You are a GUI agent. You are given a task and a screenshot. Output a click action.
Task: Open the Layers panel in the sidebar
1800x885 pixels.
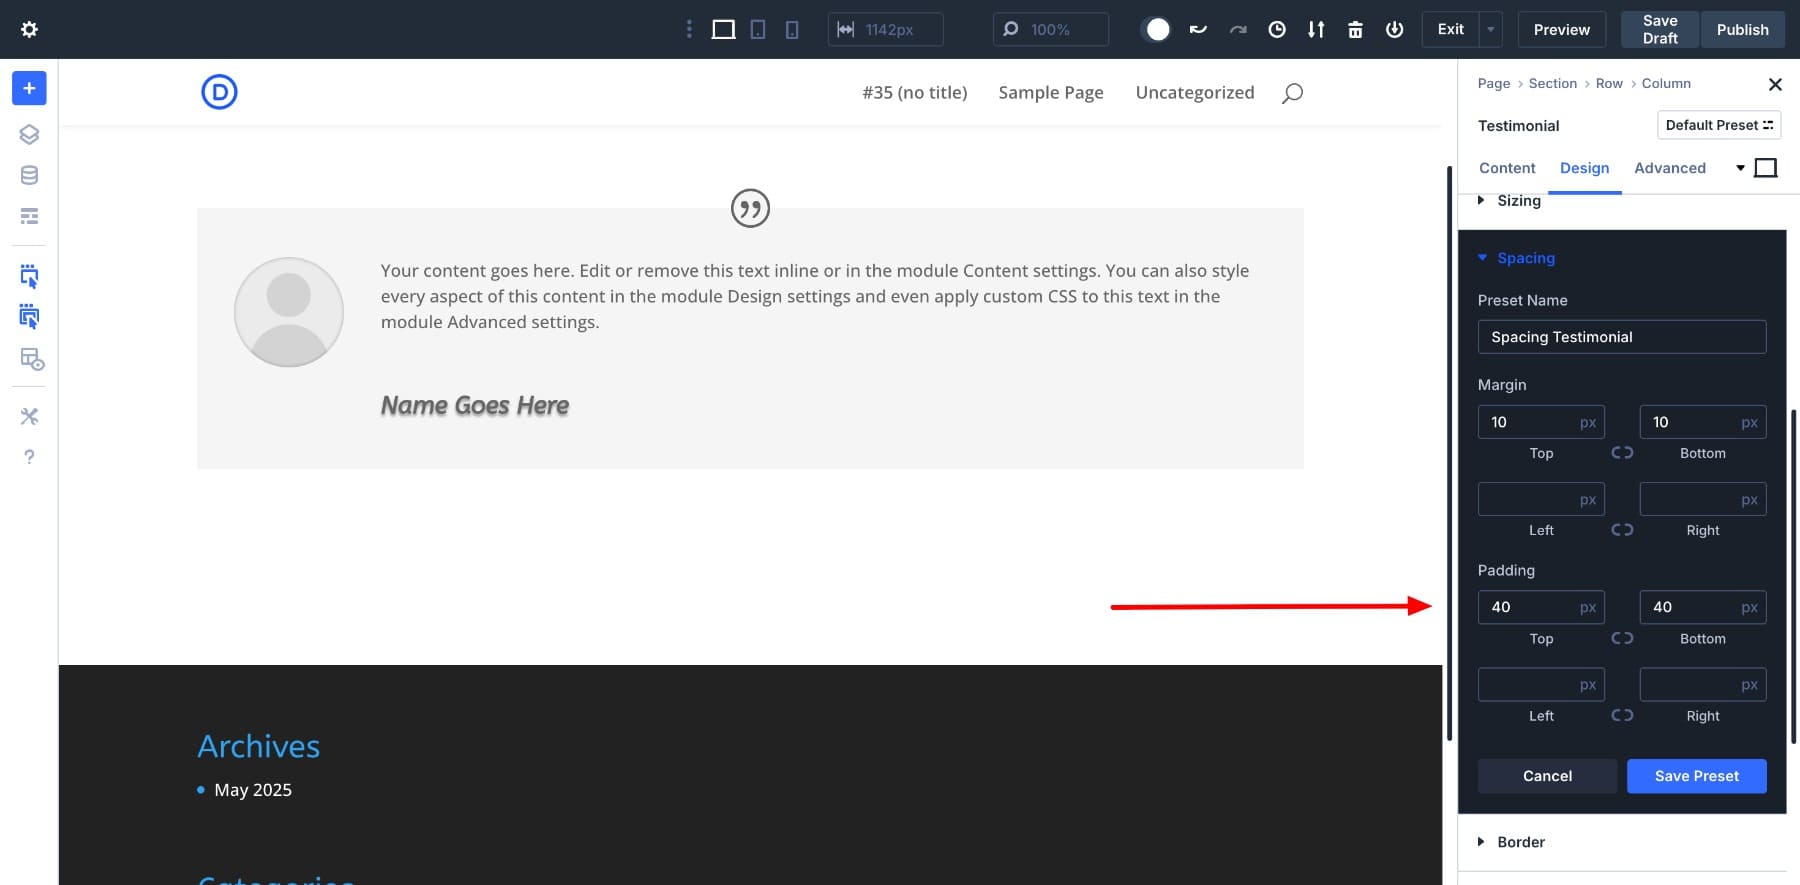tap(29, 134)
